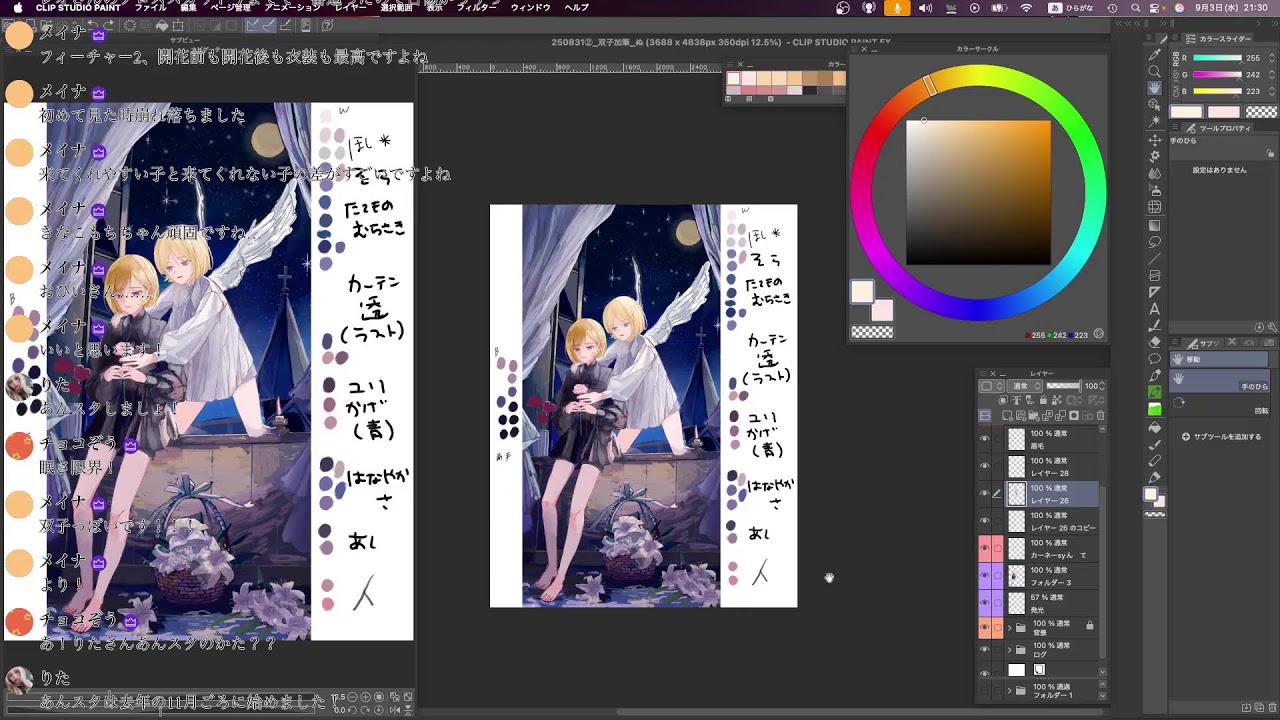Screen dimensions: 1280x720
Task: Hide the 発光 layer
Action: (x=984, y=602)
